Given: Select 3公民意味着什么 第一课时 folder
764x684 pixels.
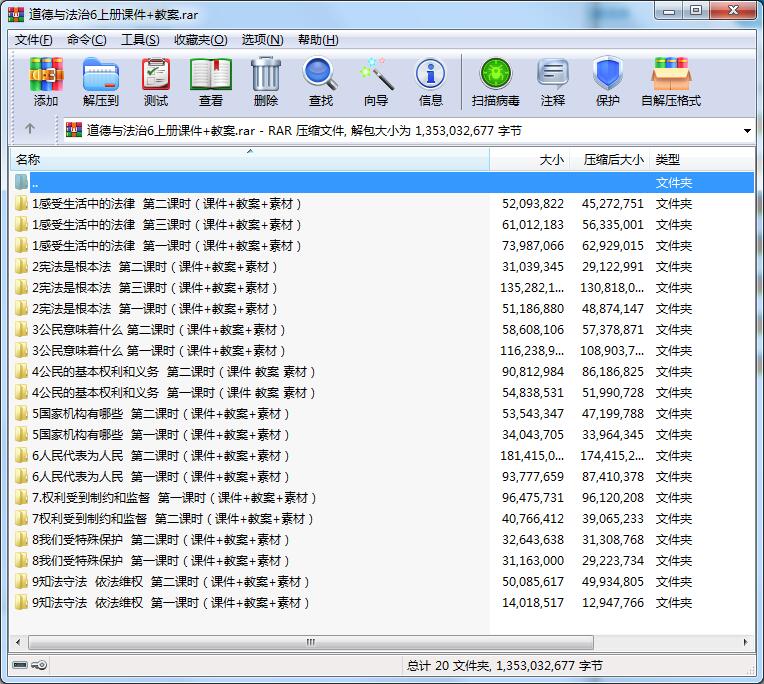Looking at the screenshot, I should tap(158, 351).
